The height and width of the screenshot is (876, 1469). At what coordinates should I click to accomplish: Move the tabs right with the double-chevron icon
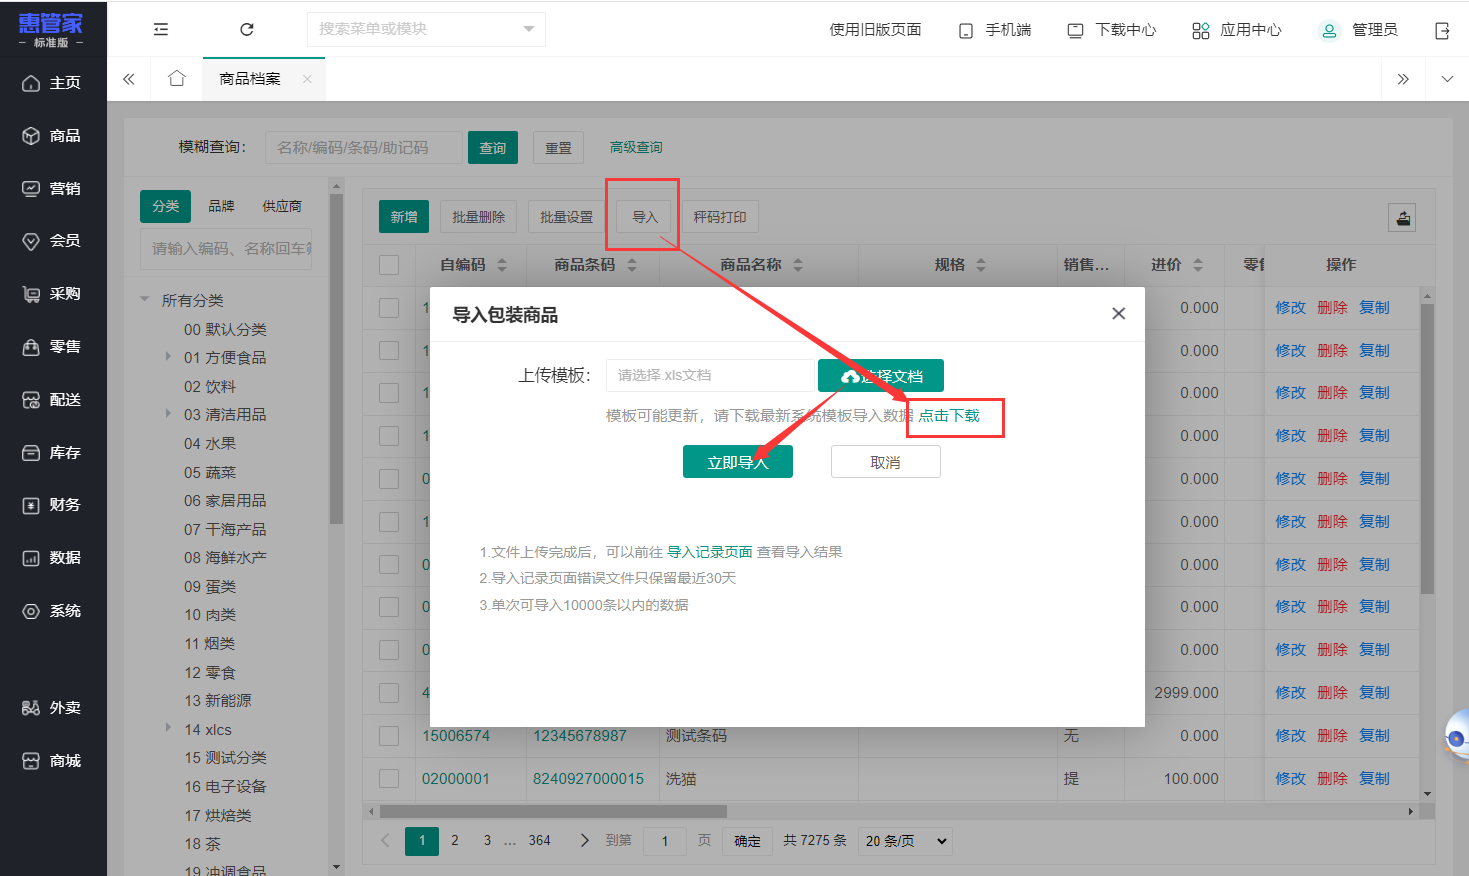(x=1403, y=79)
